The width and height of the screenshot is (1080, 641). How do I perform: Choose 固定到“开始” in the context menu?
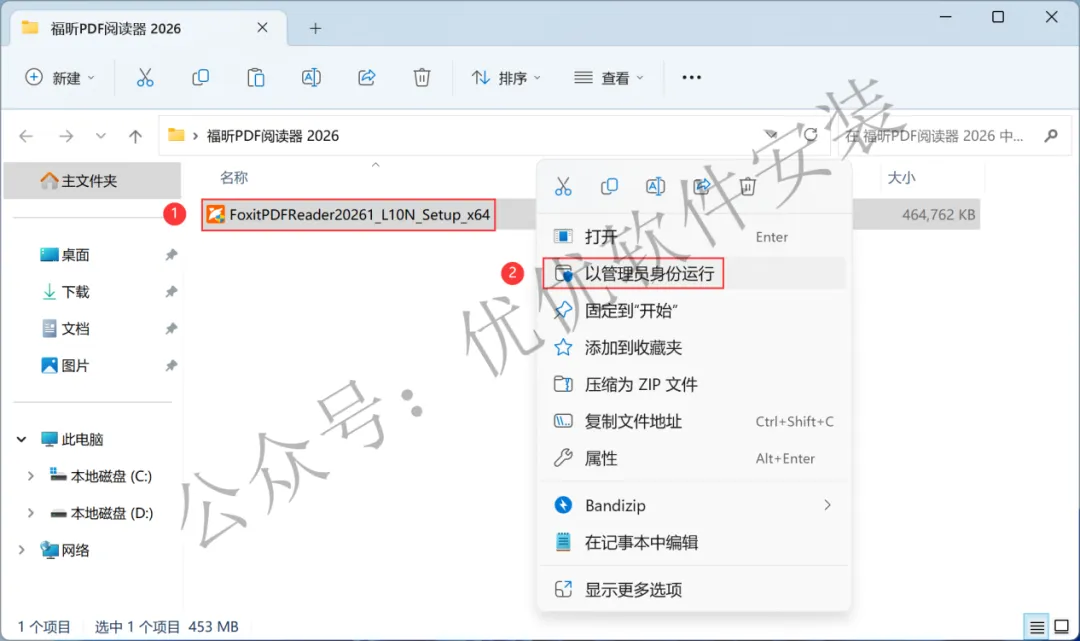pyautogui.click(x=694, y=311)
